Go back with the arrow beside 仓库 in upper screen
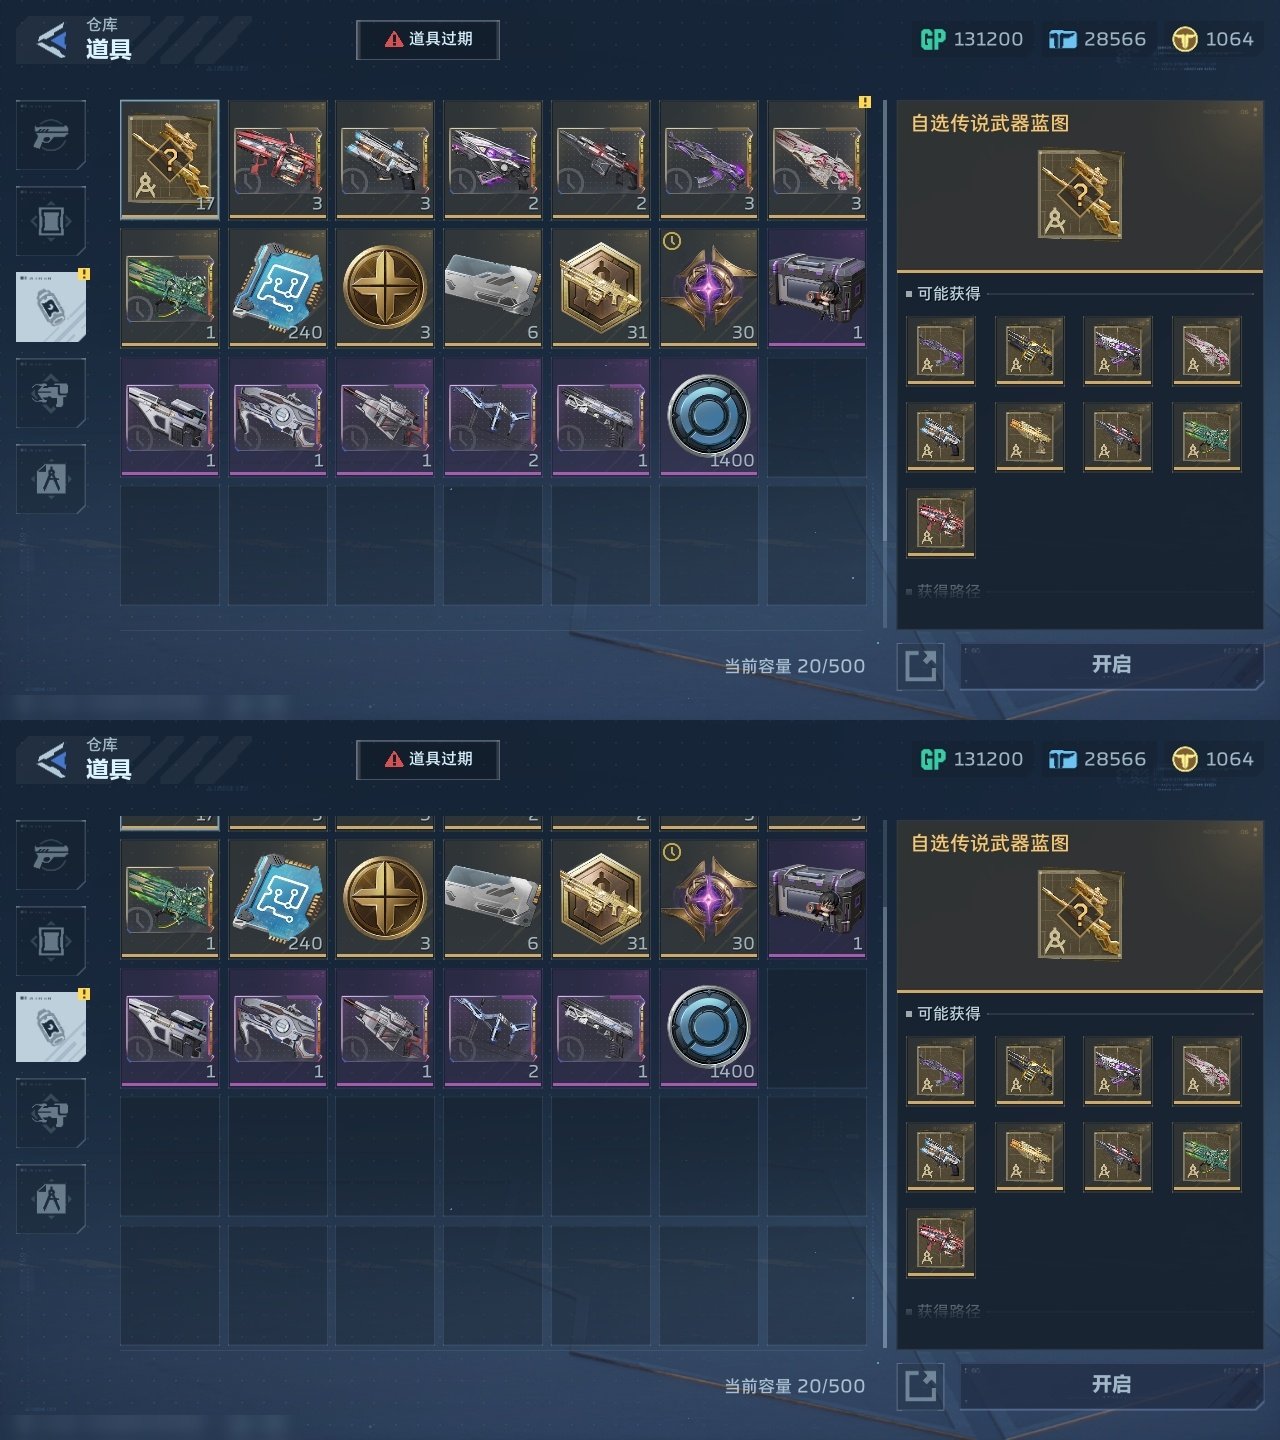This screenshot has width=1280, height=1440. pyautogui.click(x=51, y=41)
